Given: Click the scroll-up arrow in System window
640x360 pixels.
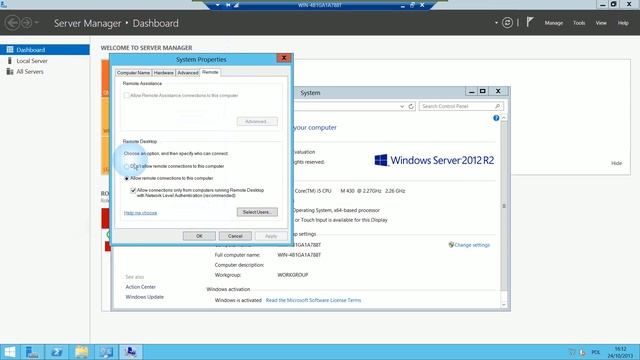Looking at the screenshot, I should 504,118.
